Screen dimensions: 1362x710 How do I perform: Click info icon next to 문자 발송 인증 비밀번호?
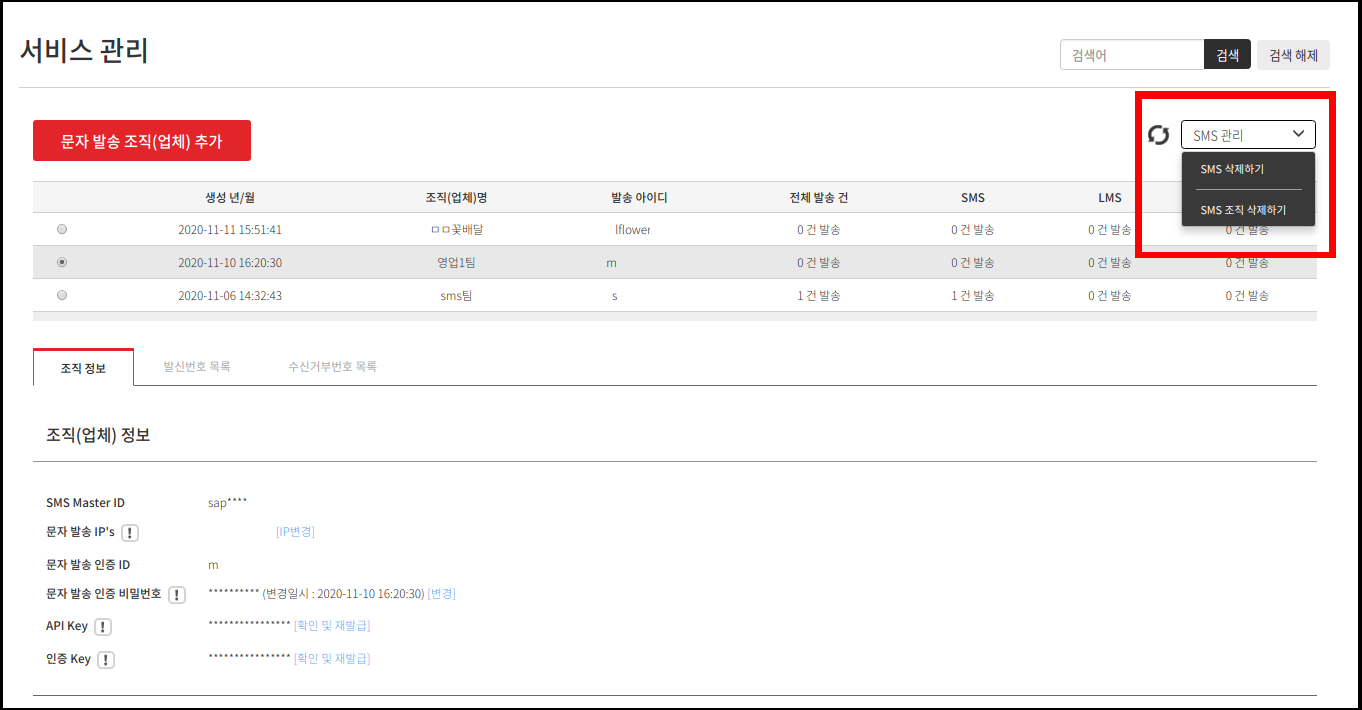click(x=177, y=595)
